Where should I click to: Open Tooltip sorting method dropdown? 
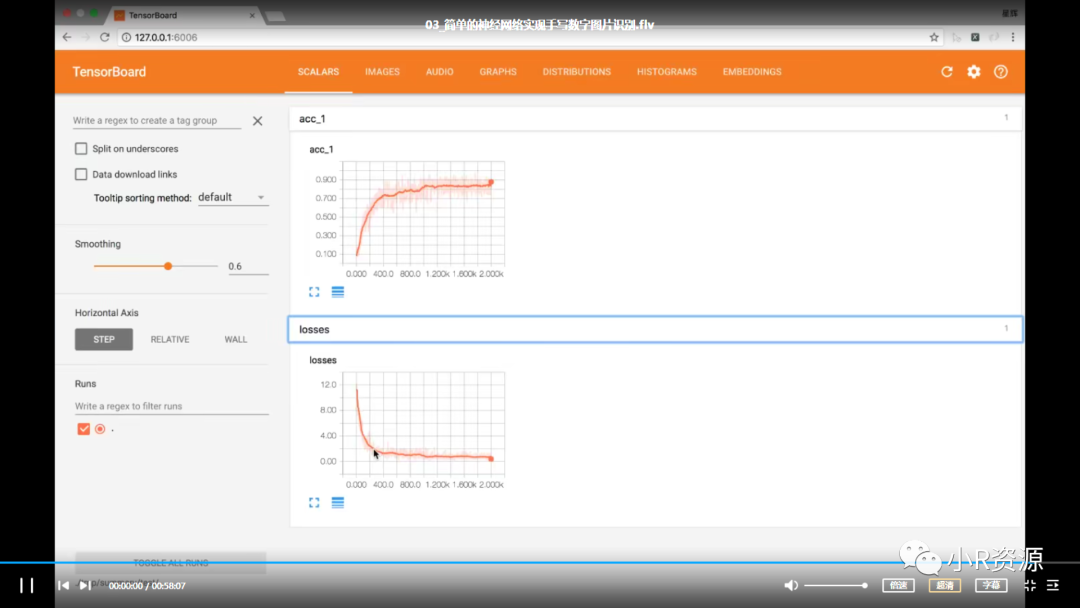(x=232, y=198)
